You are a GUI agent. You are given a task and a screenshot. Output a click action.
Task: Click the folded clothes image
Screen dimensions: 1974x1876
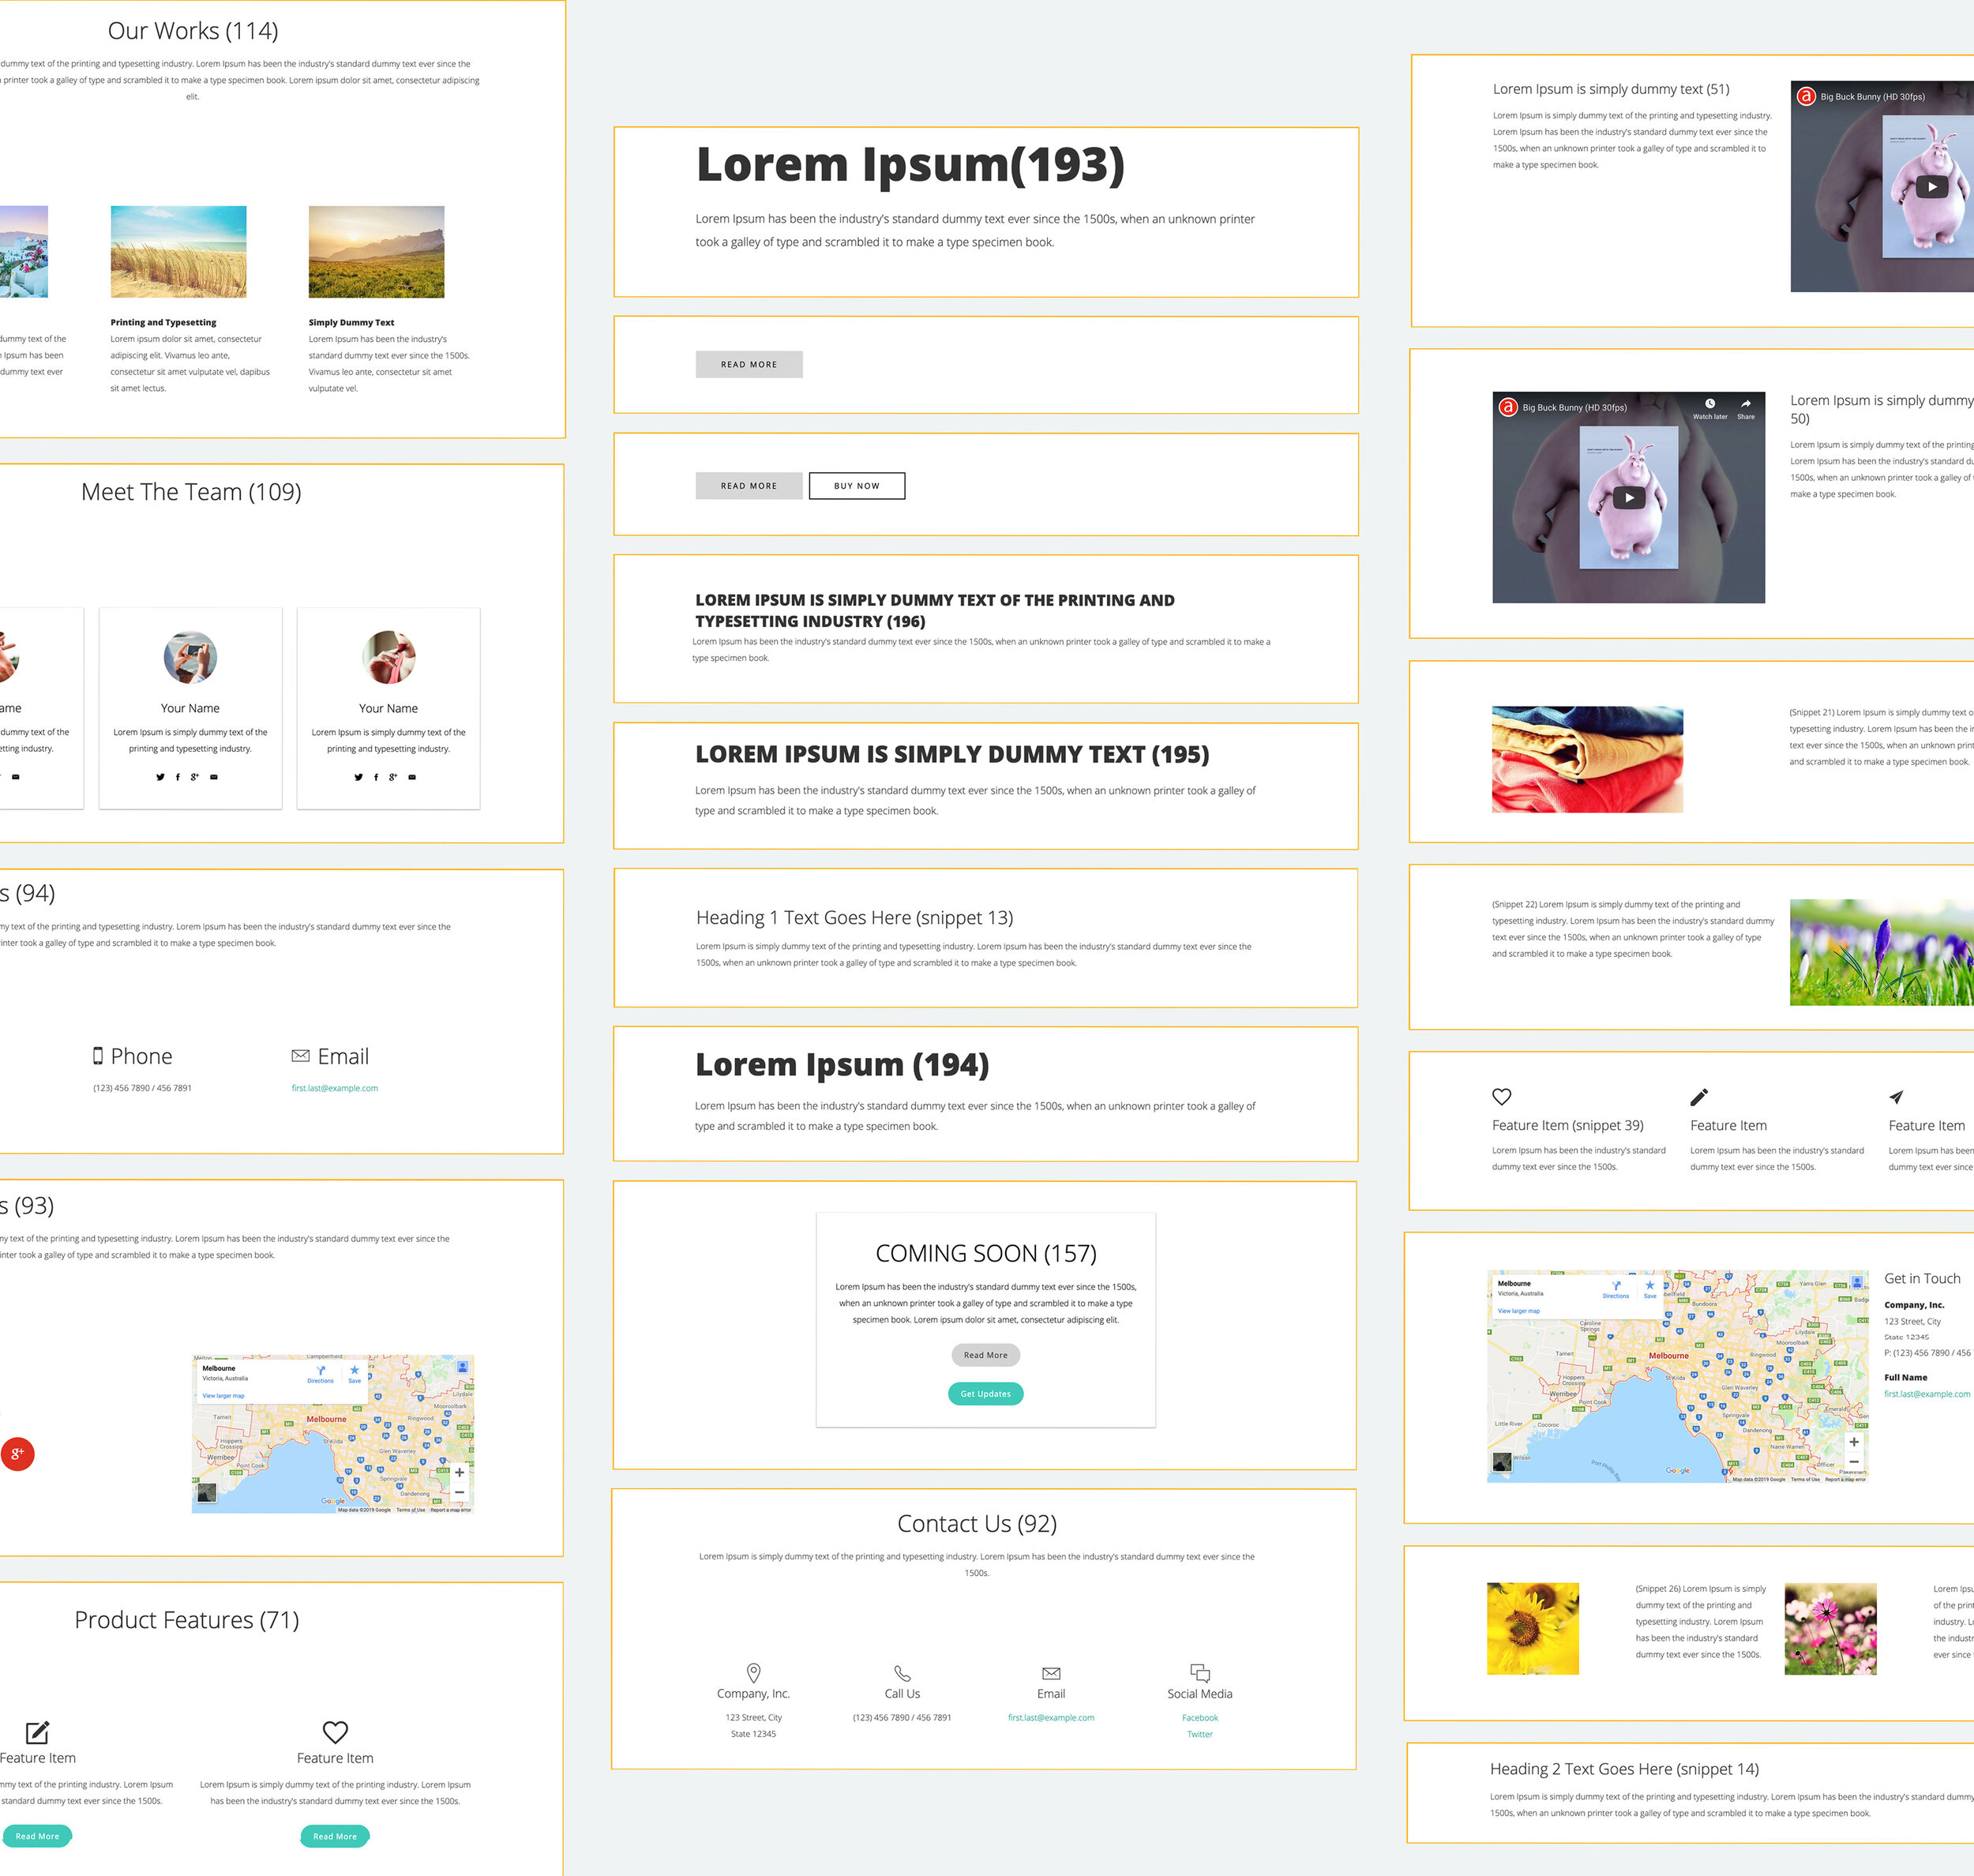tap(1586, 759)
